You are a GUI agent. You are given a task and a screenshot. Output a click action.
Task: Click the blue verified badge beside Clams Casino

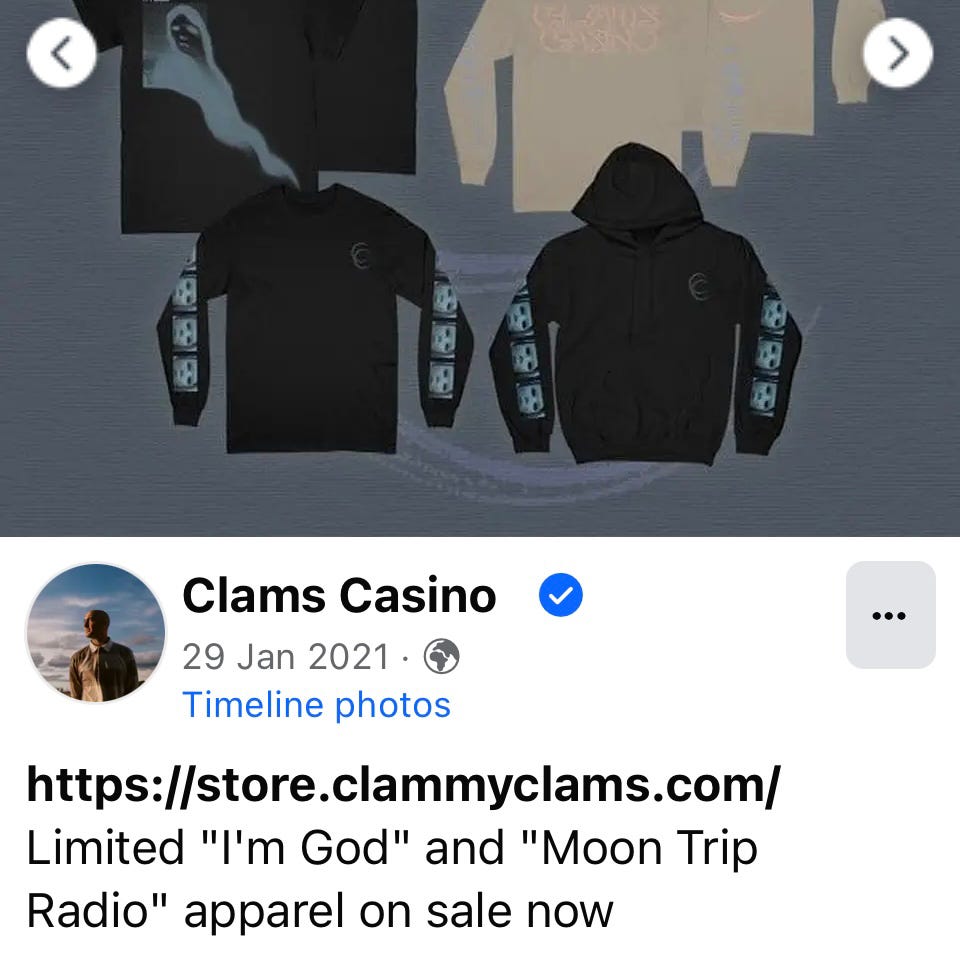pyautogui.click(x=560, y=595)
